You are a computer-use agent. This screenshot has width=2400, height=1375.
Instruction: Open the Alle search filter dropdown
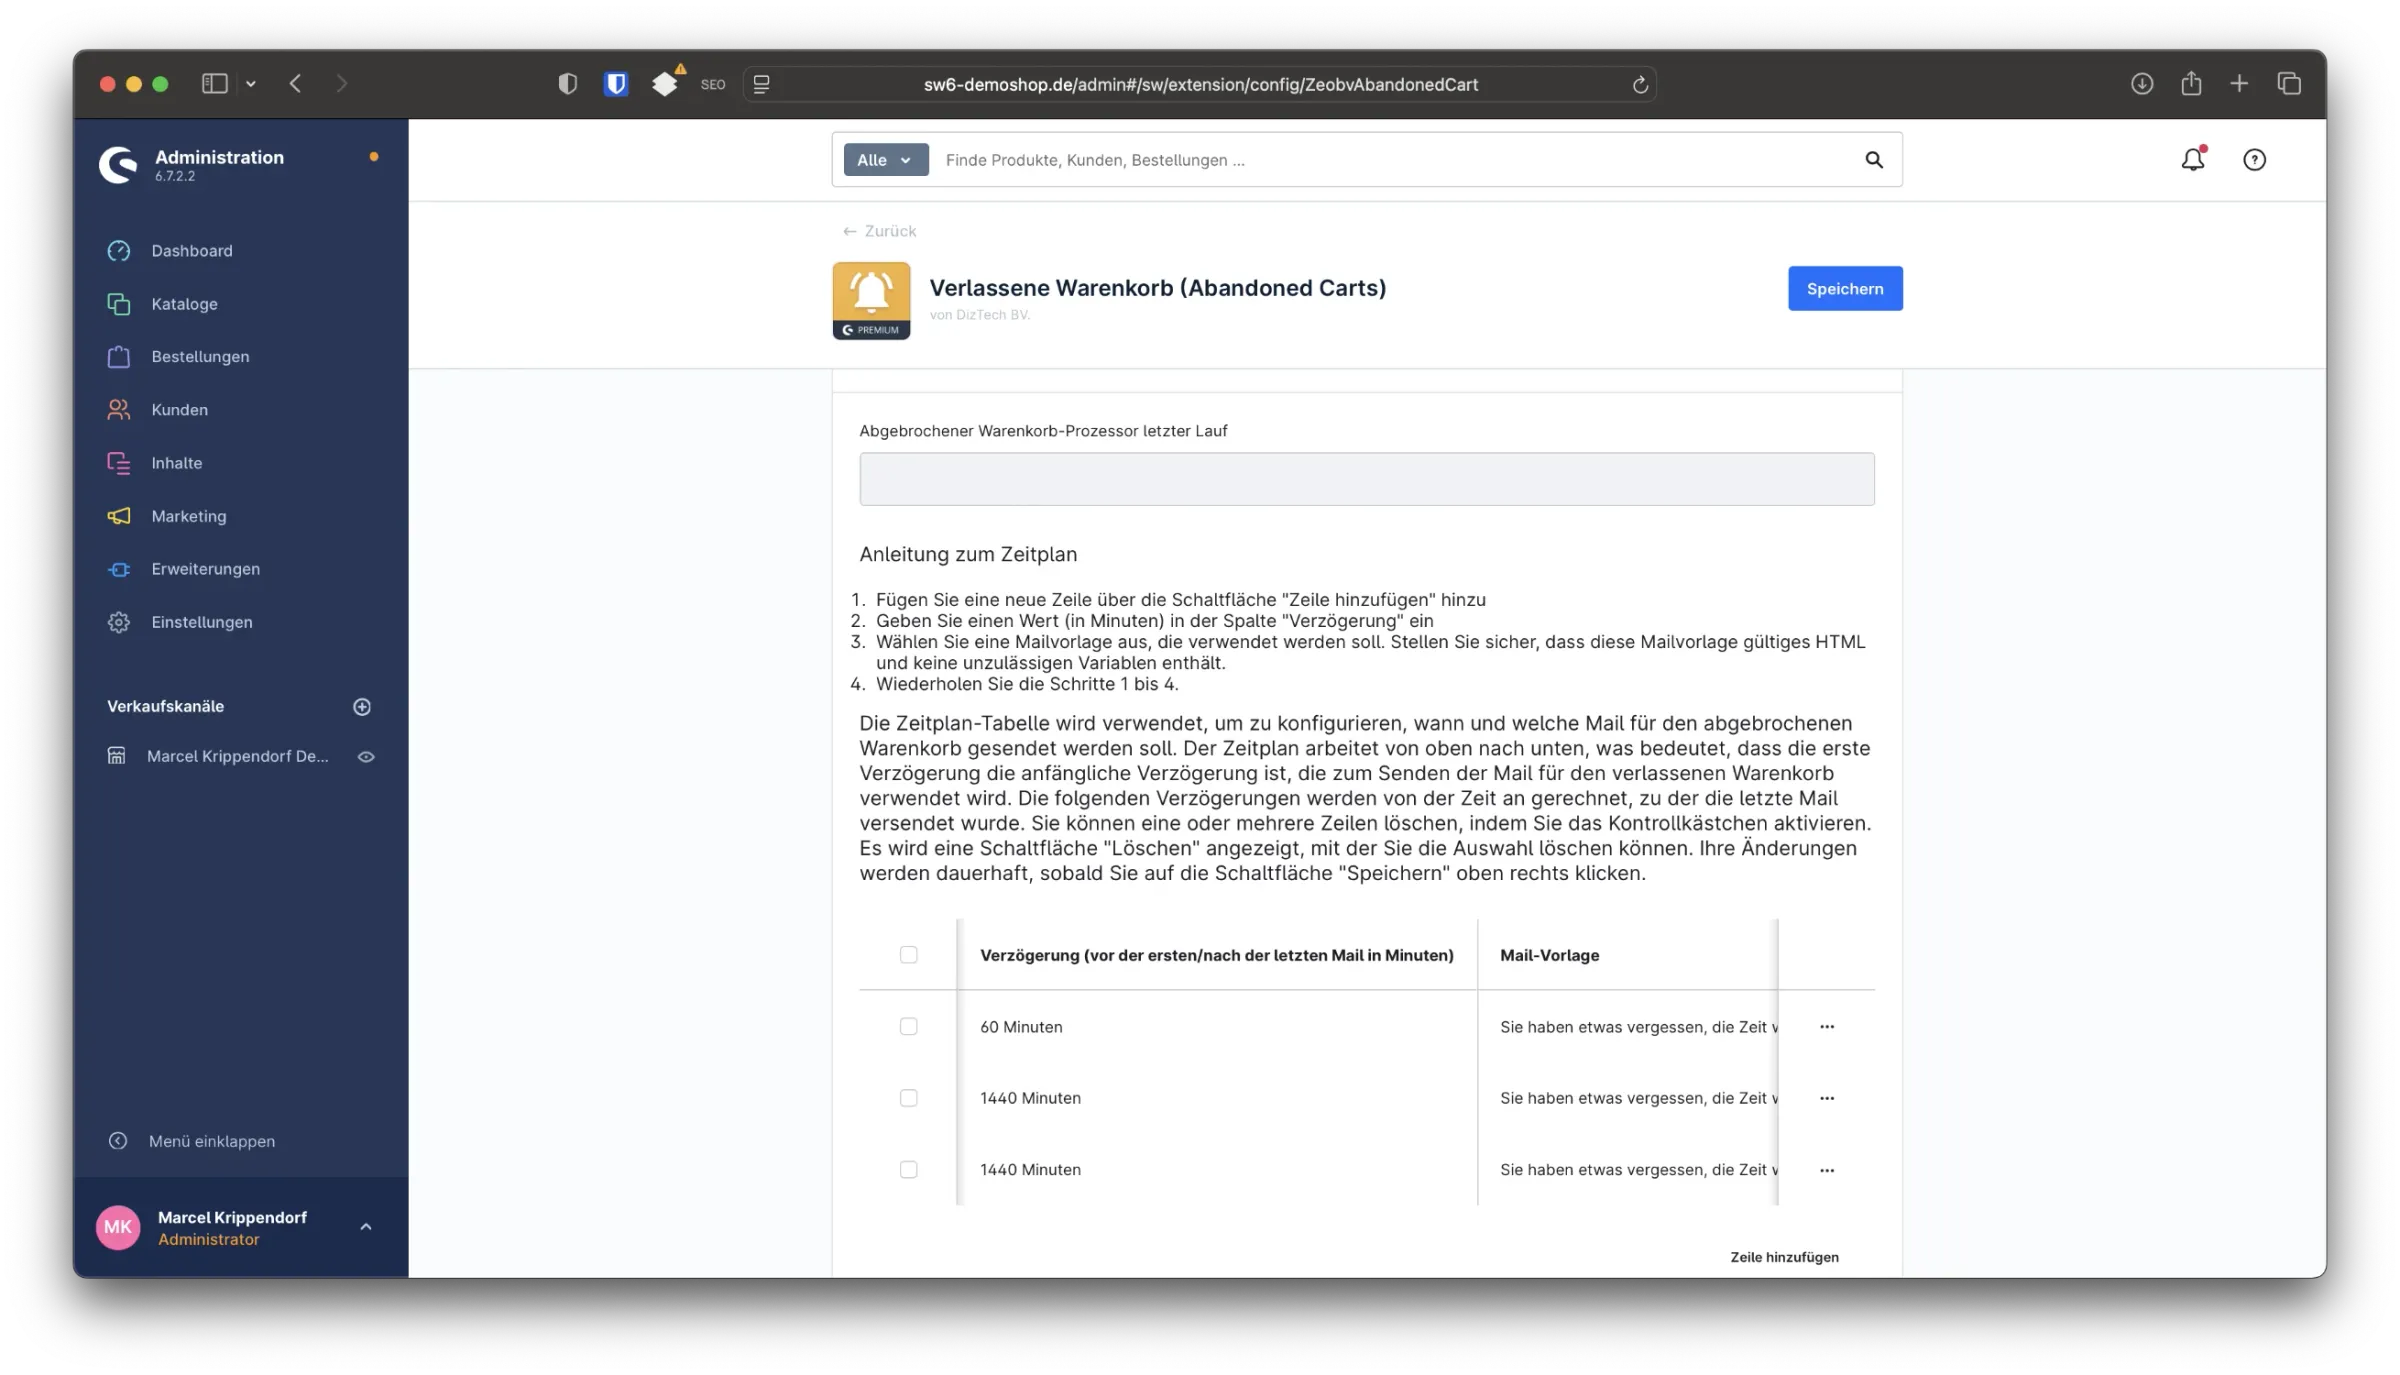pos(884,159)
